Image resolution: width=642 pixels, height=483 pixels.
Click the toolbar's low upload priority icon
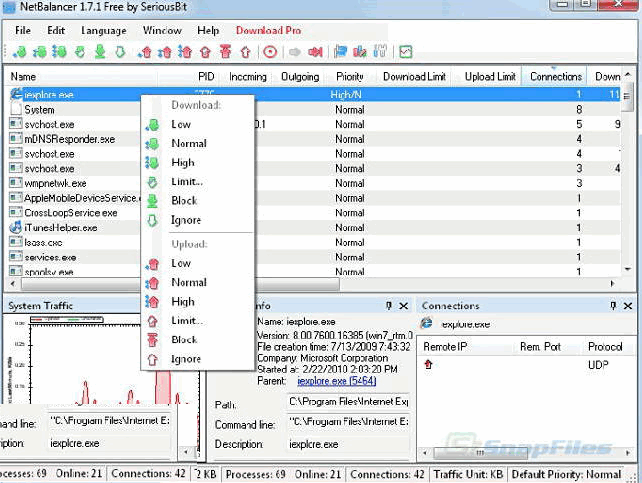[x=145, y=52]
